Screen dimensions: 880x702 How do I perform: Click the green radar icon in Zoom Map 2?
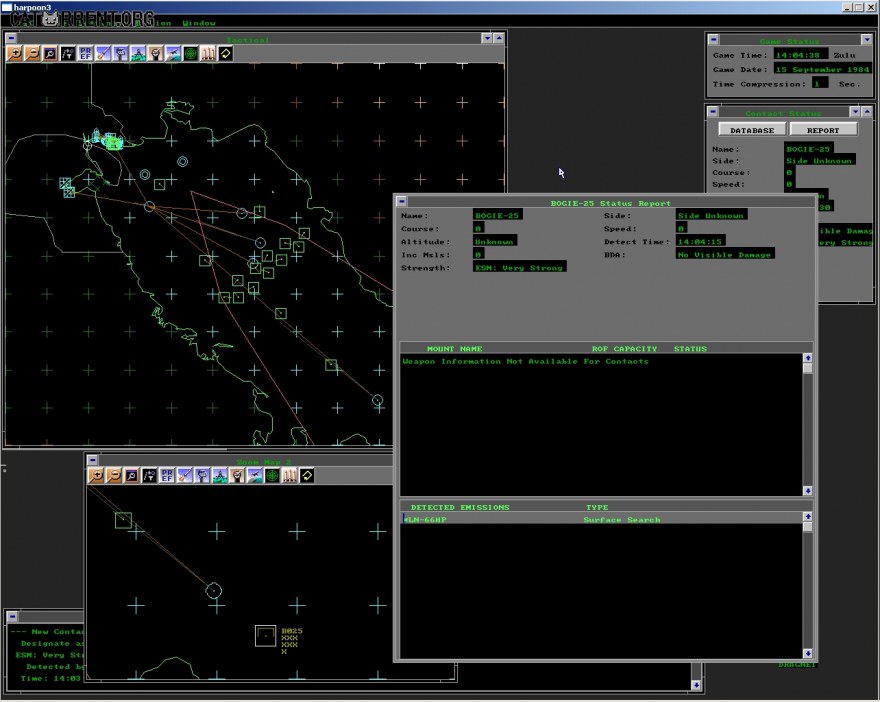(272, 475)
